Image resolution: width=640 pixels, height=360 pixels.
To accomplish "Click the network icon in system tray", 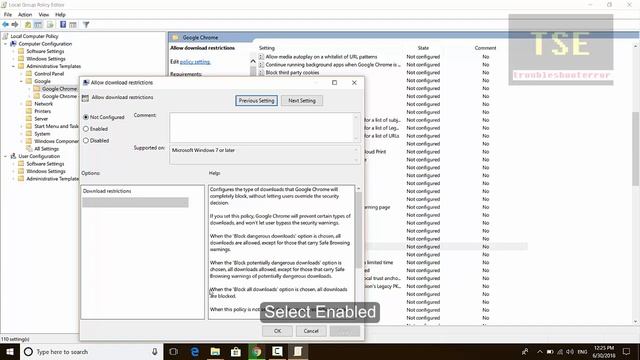I will [x=560, y=351].
